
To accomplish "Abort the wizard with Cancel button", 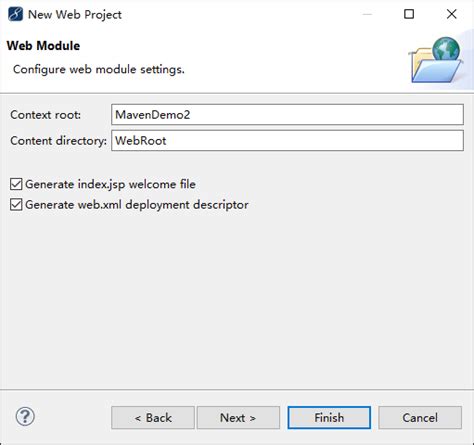I will click(x=420, y=417).
